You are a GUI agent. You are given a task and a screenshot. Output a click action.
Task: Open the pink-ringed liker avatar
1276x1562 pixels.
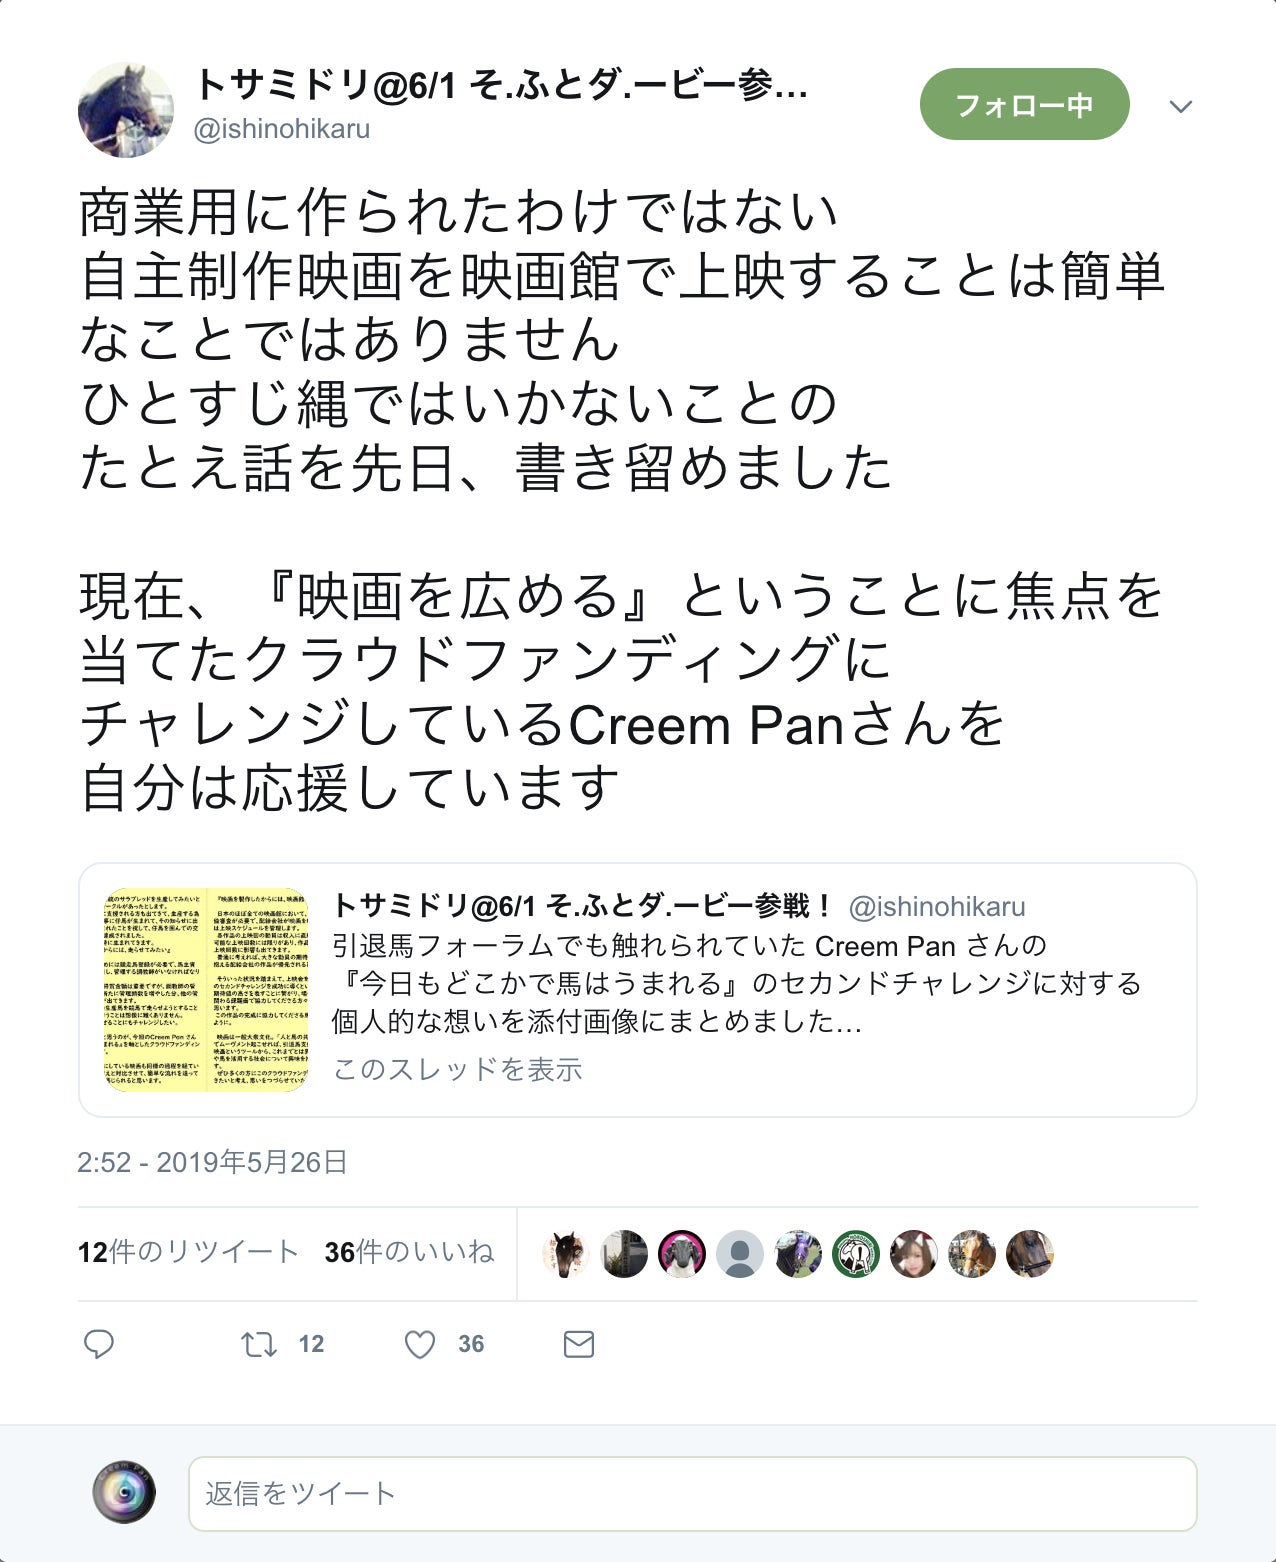point(682,1253)
